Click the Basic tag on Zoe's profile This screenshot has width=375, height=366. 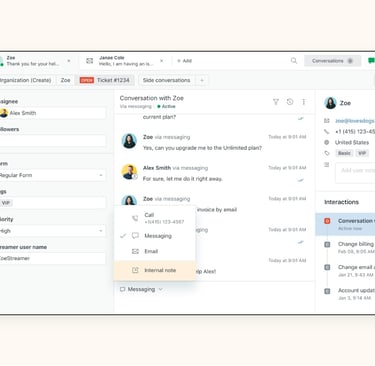[344, 153]
